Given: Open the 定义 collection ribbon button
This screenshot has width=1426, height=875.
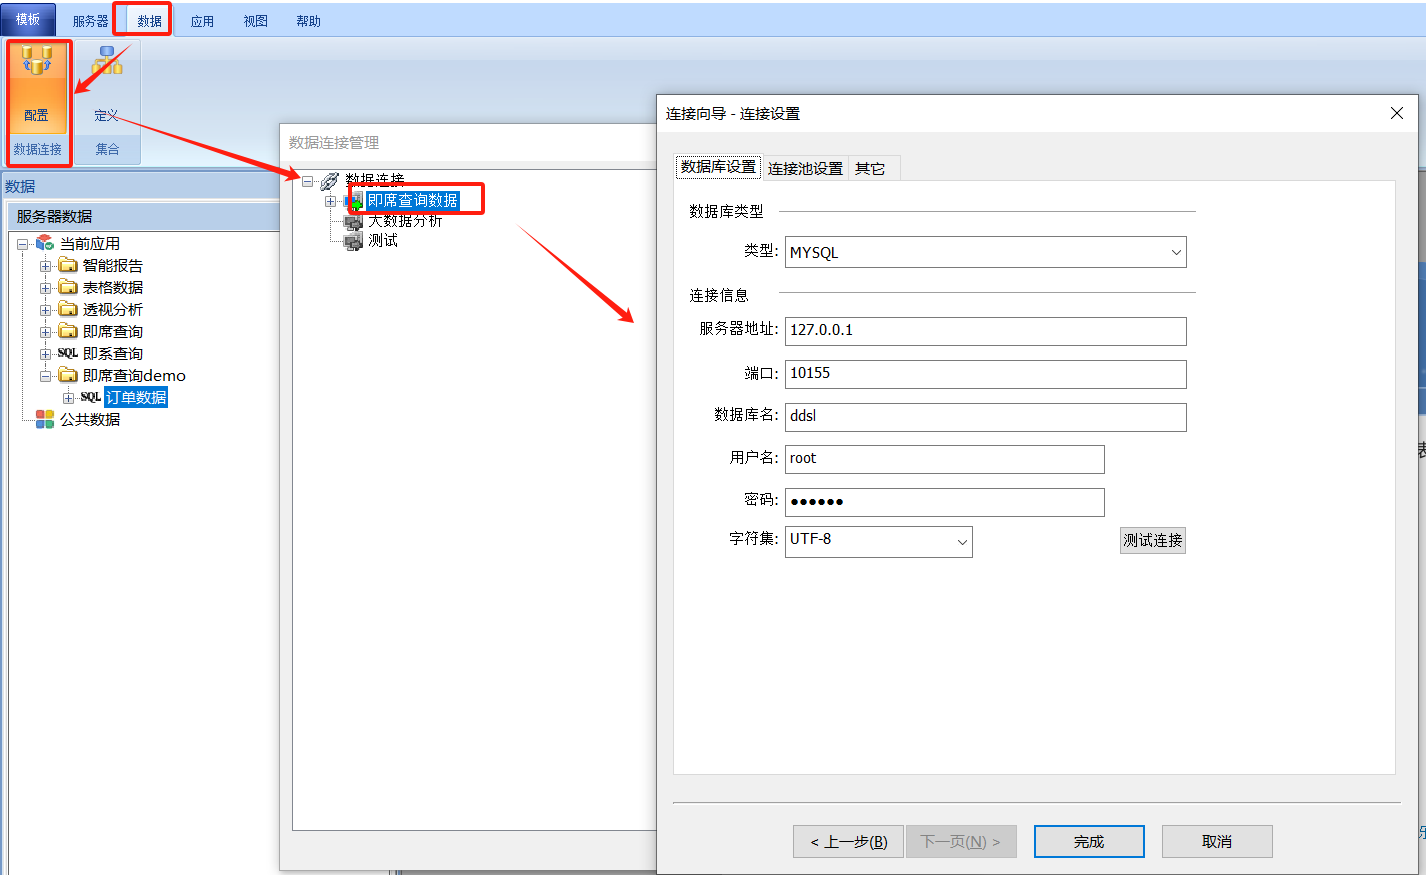Looking at the screenshot, I should click(x=106, y=87).
